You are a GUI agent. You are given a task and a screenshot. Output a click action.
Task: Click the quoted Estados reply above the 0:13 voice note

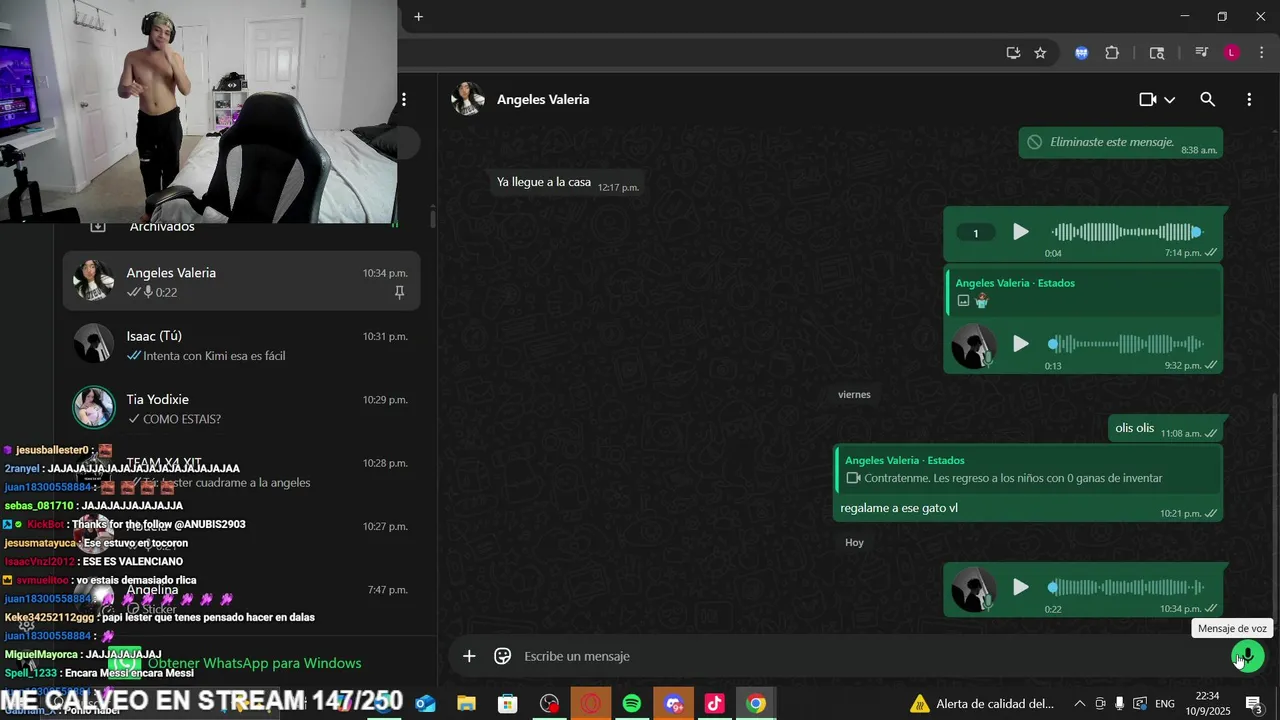click(1083, 292)
